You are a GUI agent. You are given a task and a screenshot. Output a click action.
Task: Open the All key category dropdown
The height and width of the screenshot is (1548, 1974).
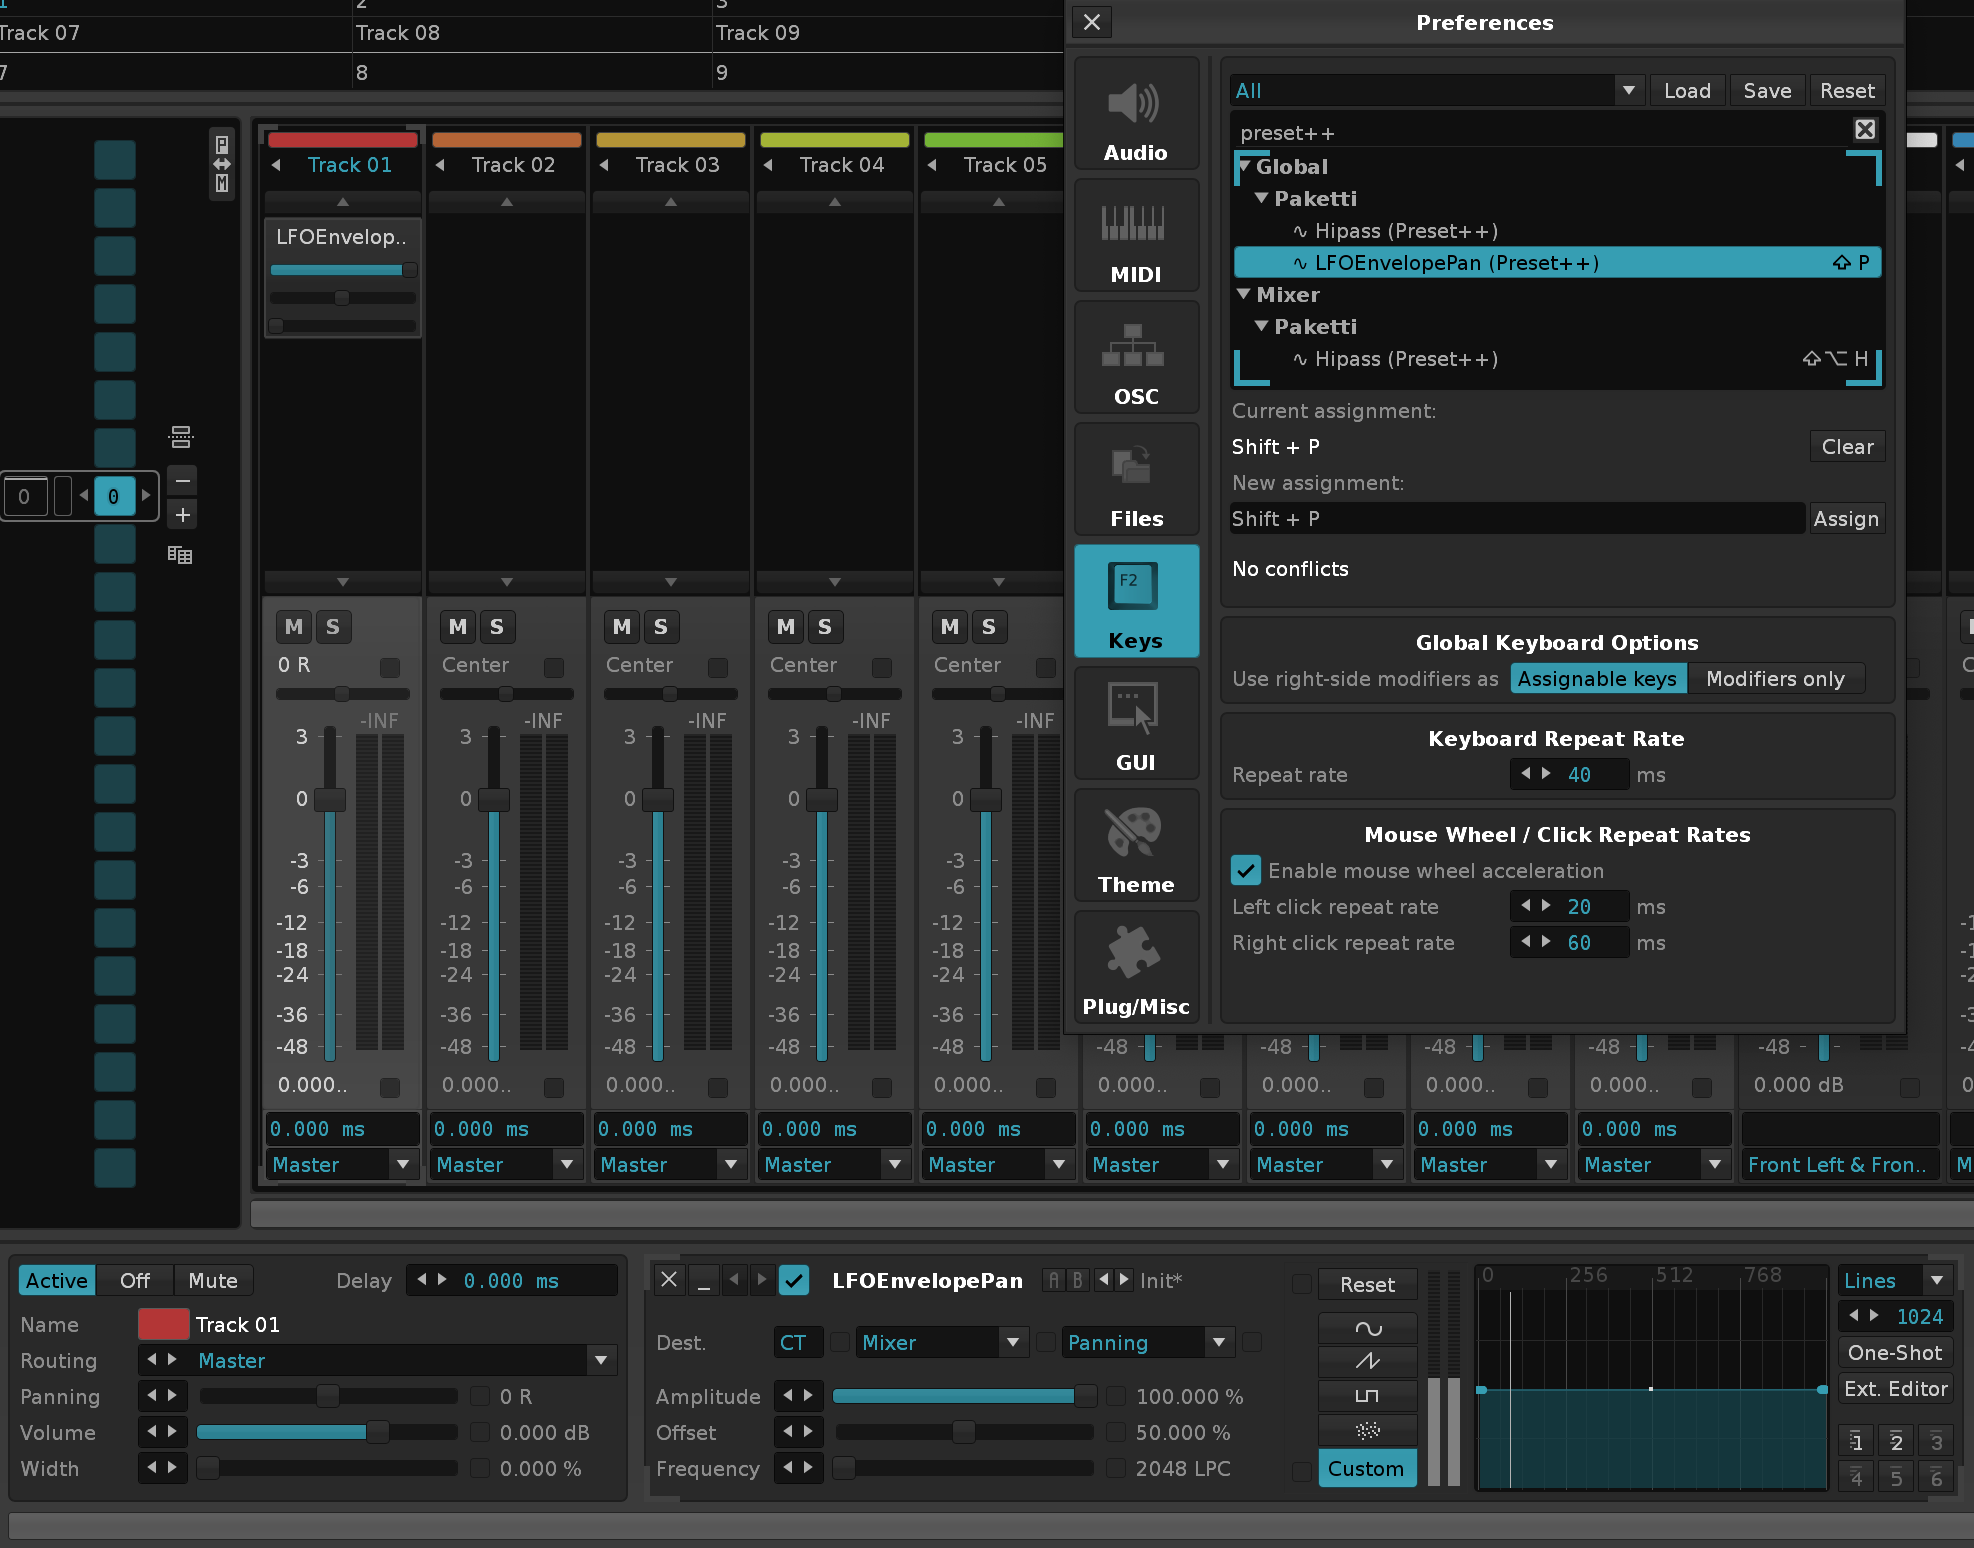(x=1628, y=91)
